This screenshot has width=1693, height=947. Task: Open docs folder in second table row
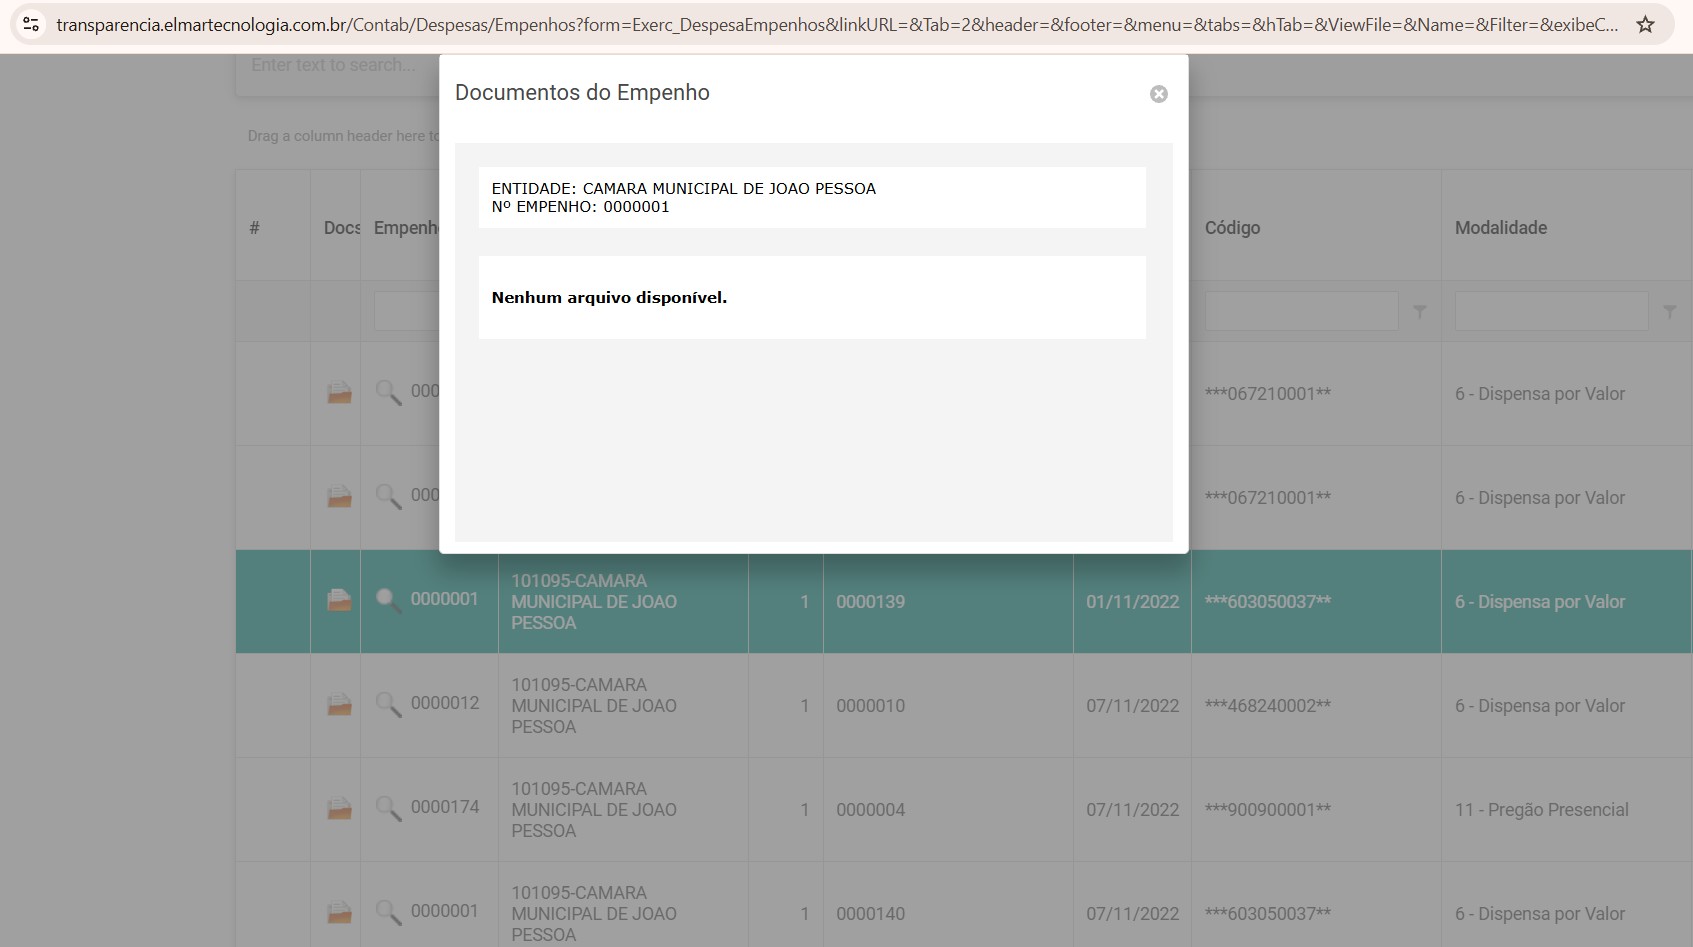pyautogui.click(x=339, y=497)
